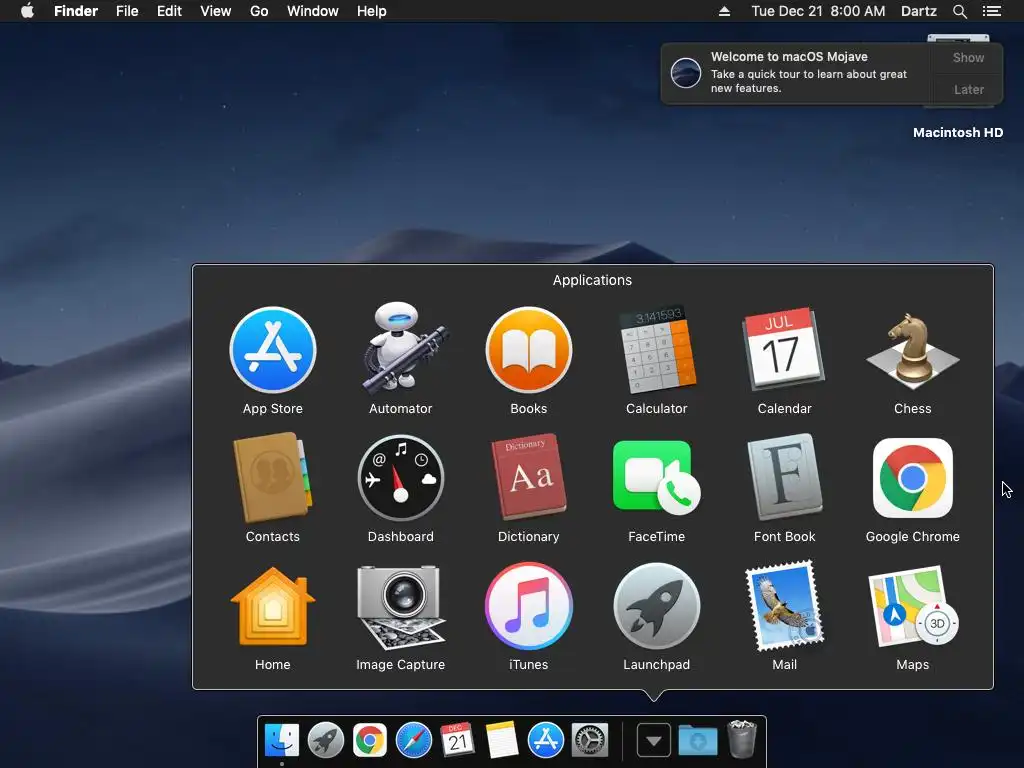Open Spotlight search magnifier in menu bar
Image resolution: width=1024 pixels, height=768 pixels.
[959, 11]
